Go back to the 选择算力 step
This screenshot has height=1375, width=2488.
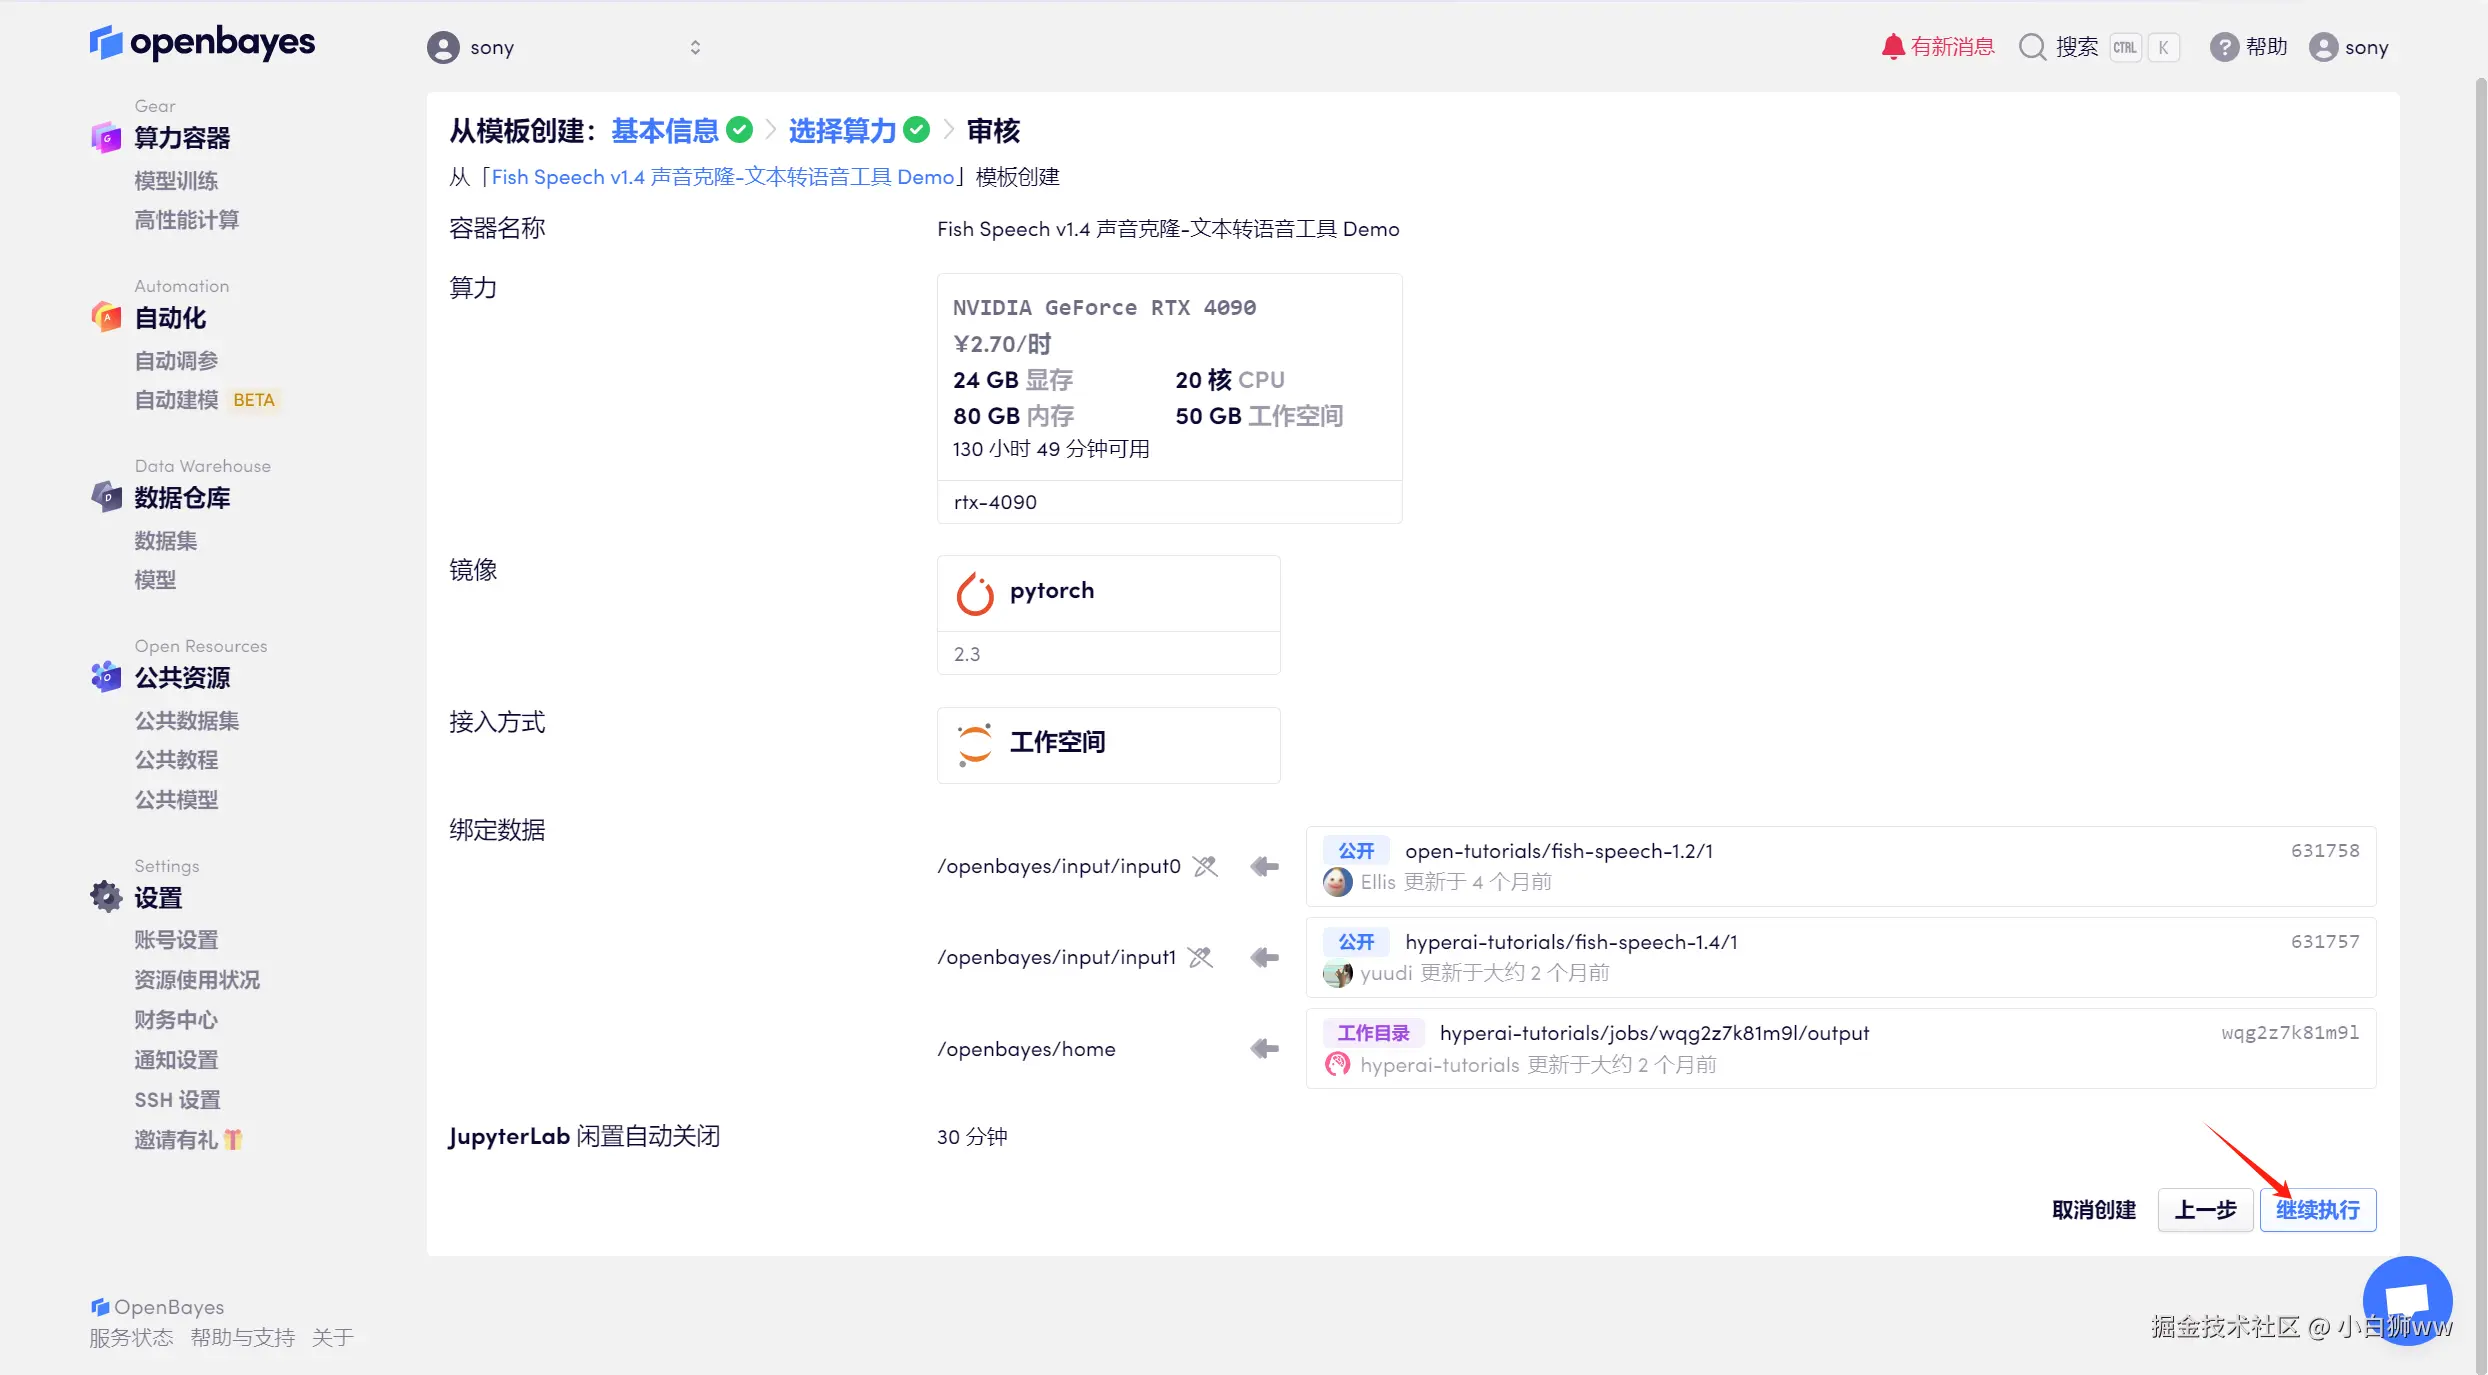click(x=842, y=130)
